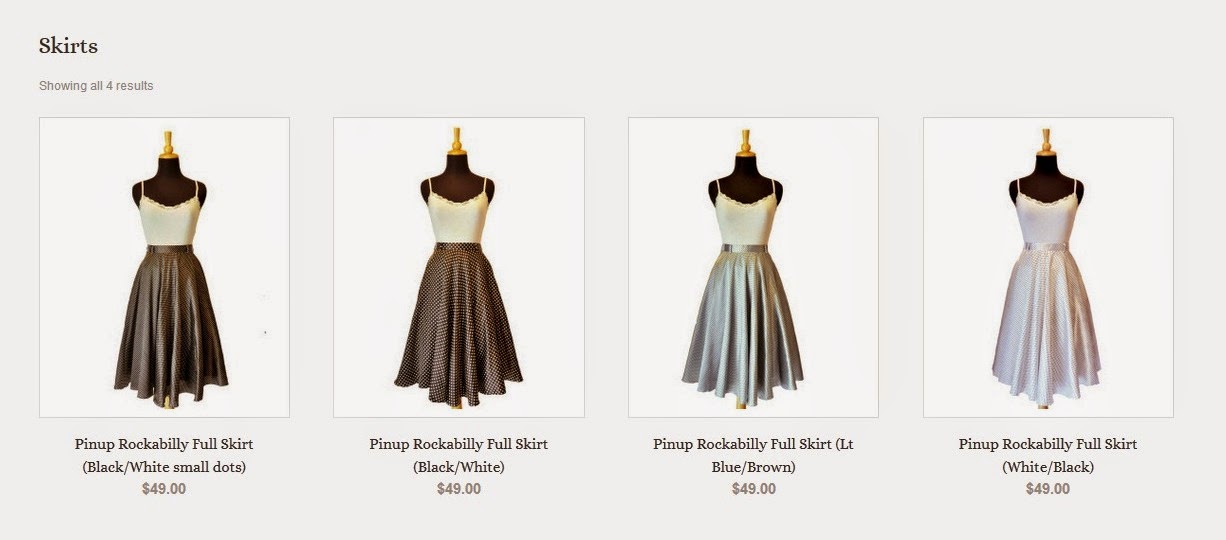
Task: Open the Black/White small dots skirt photo
Action: click(x=164, y=267)
